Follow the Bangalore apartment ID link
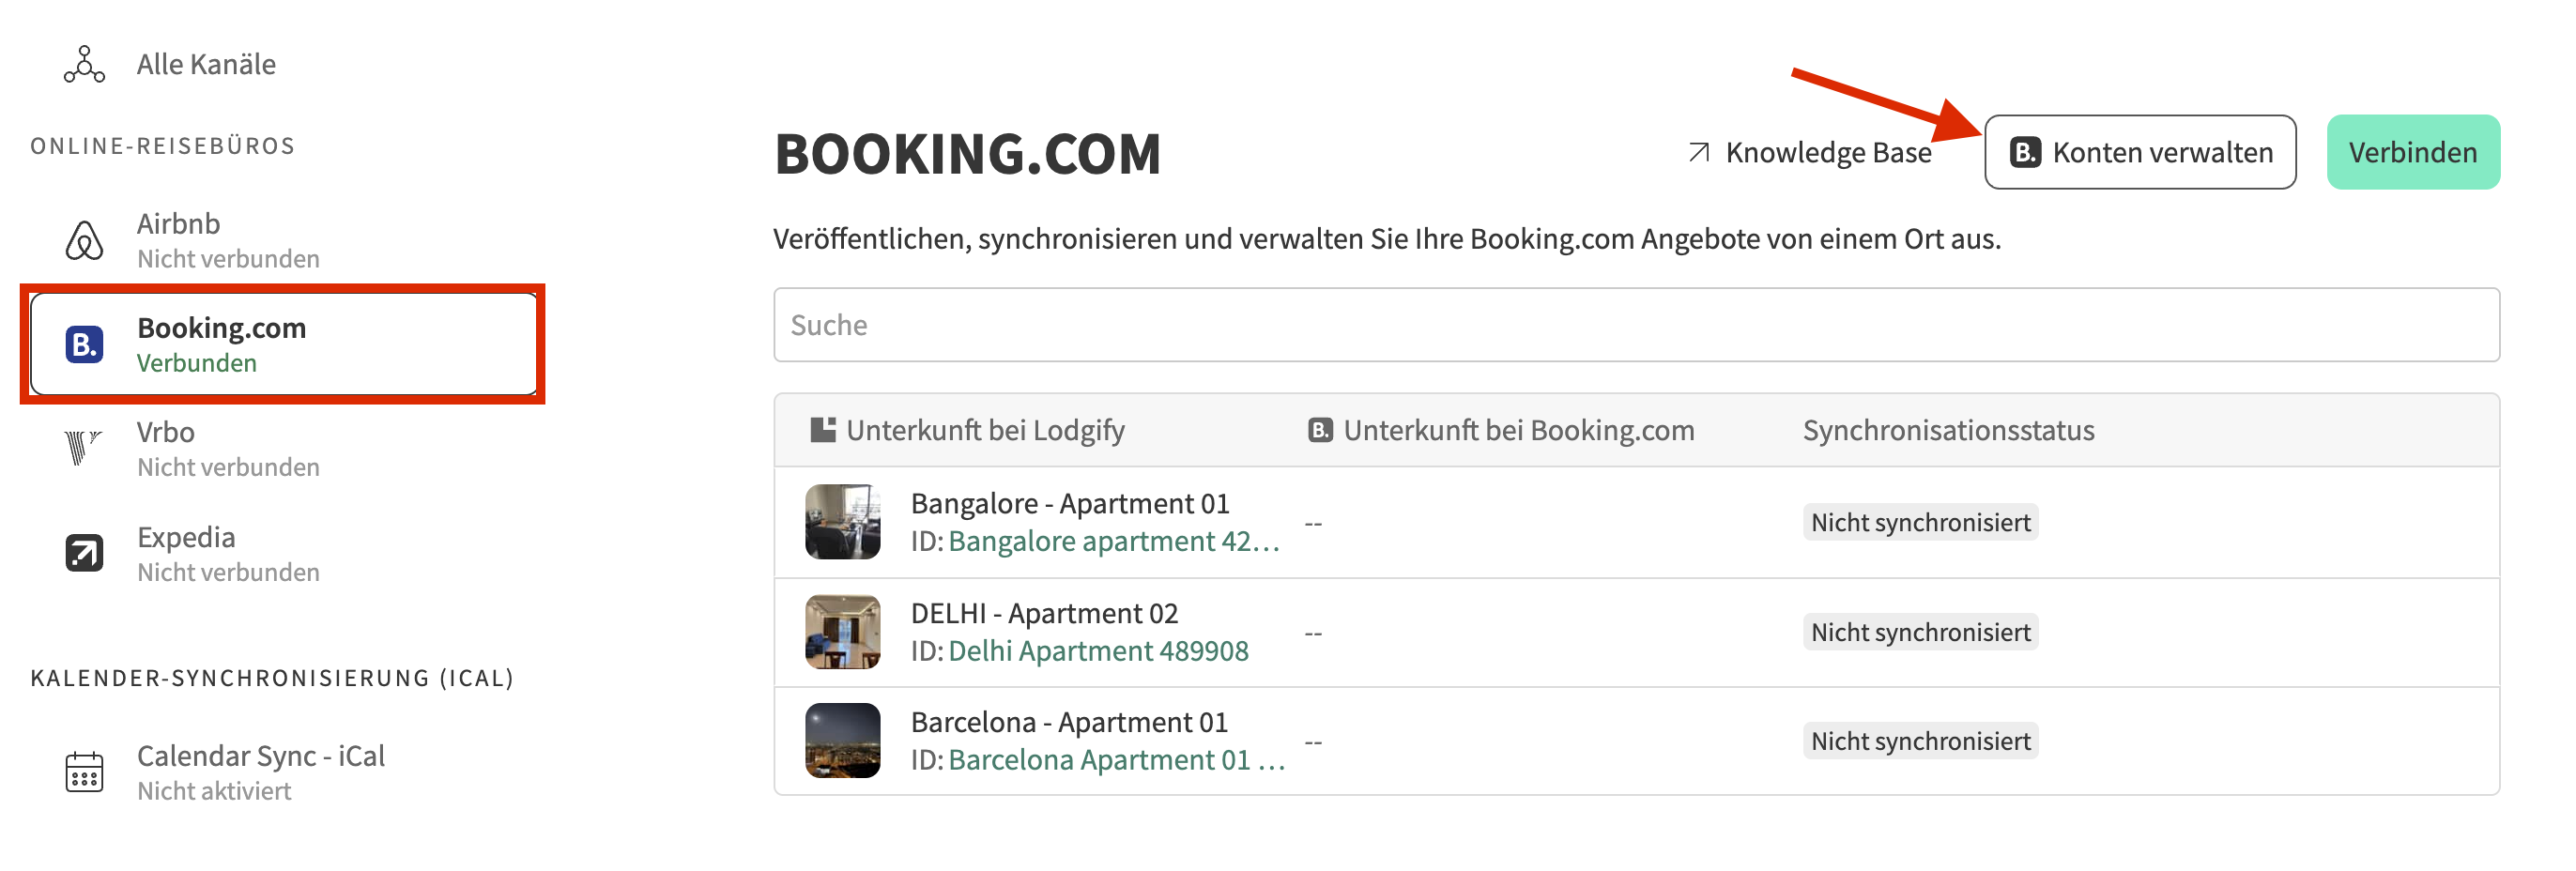 tap(1114, 541)
